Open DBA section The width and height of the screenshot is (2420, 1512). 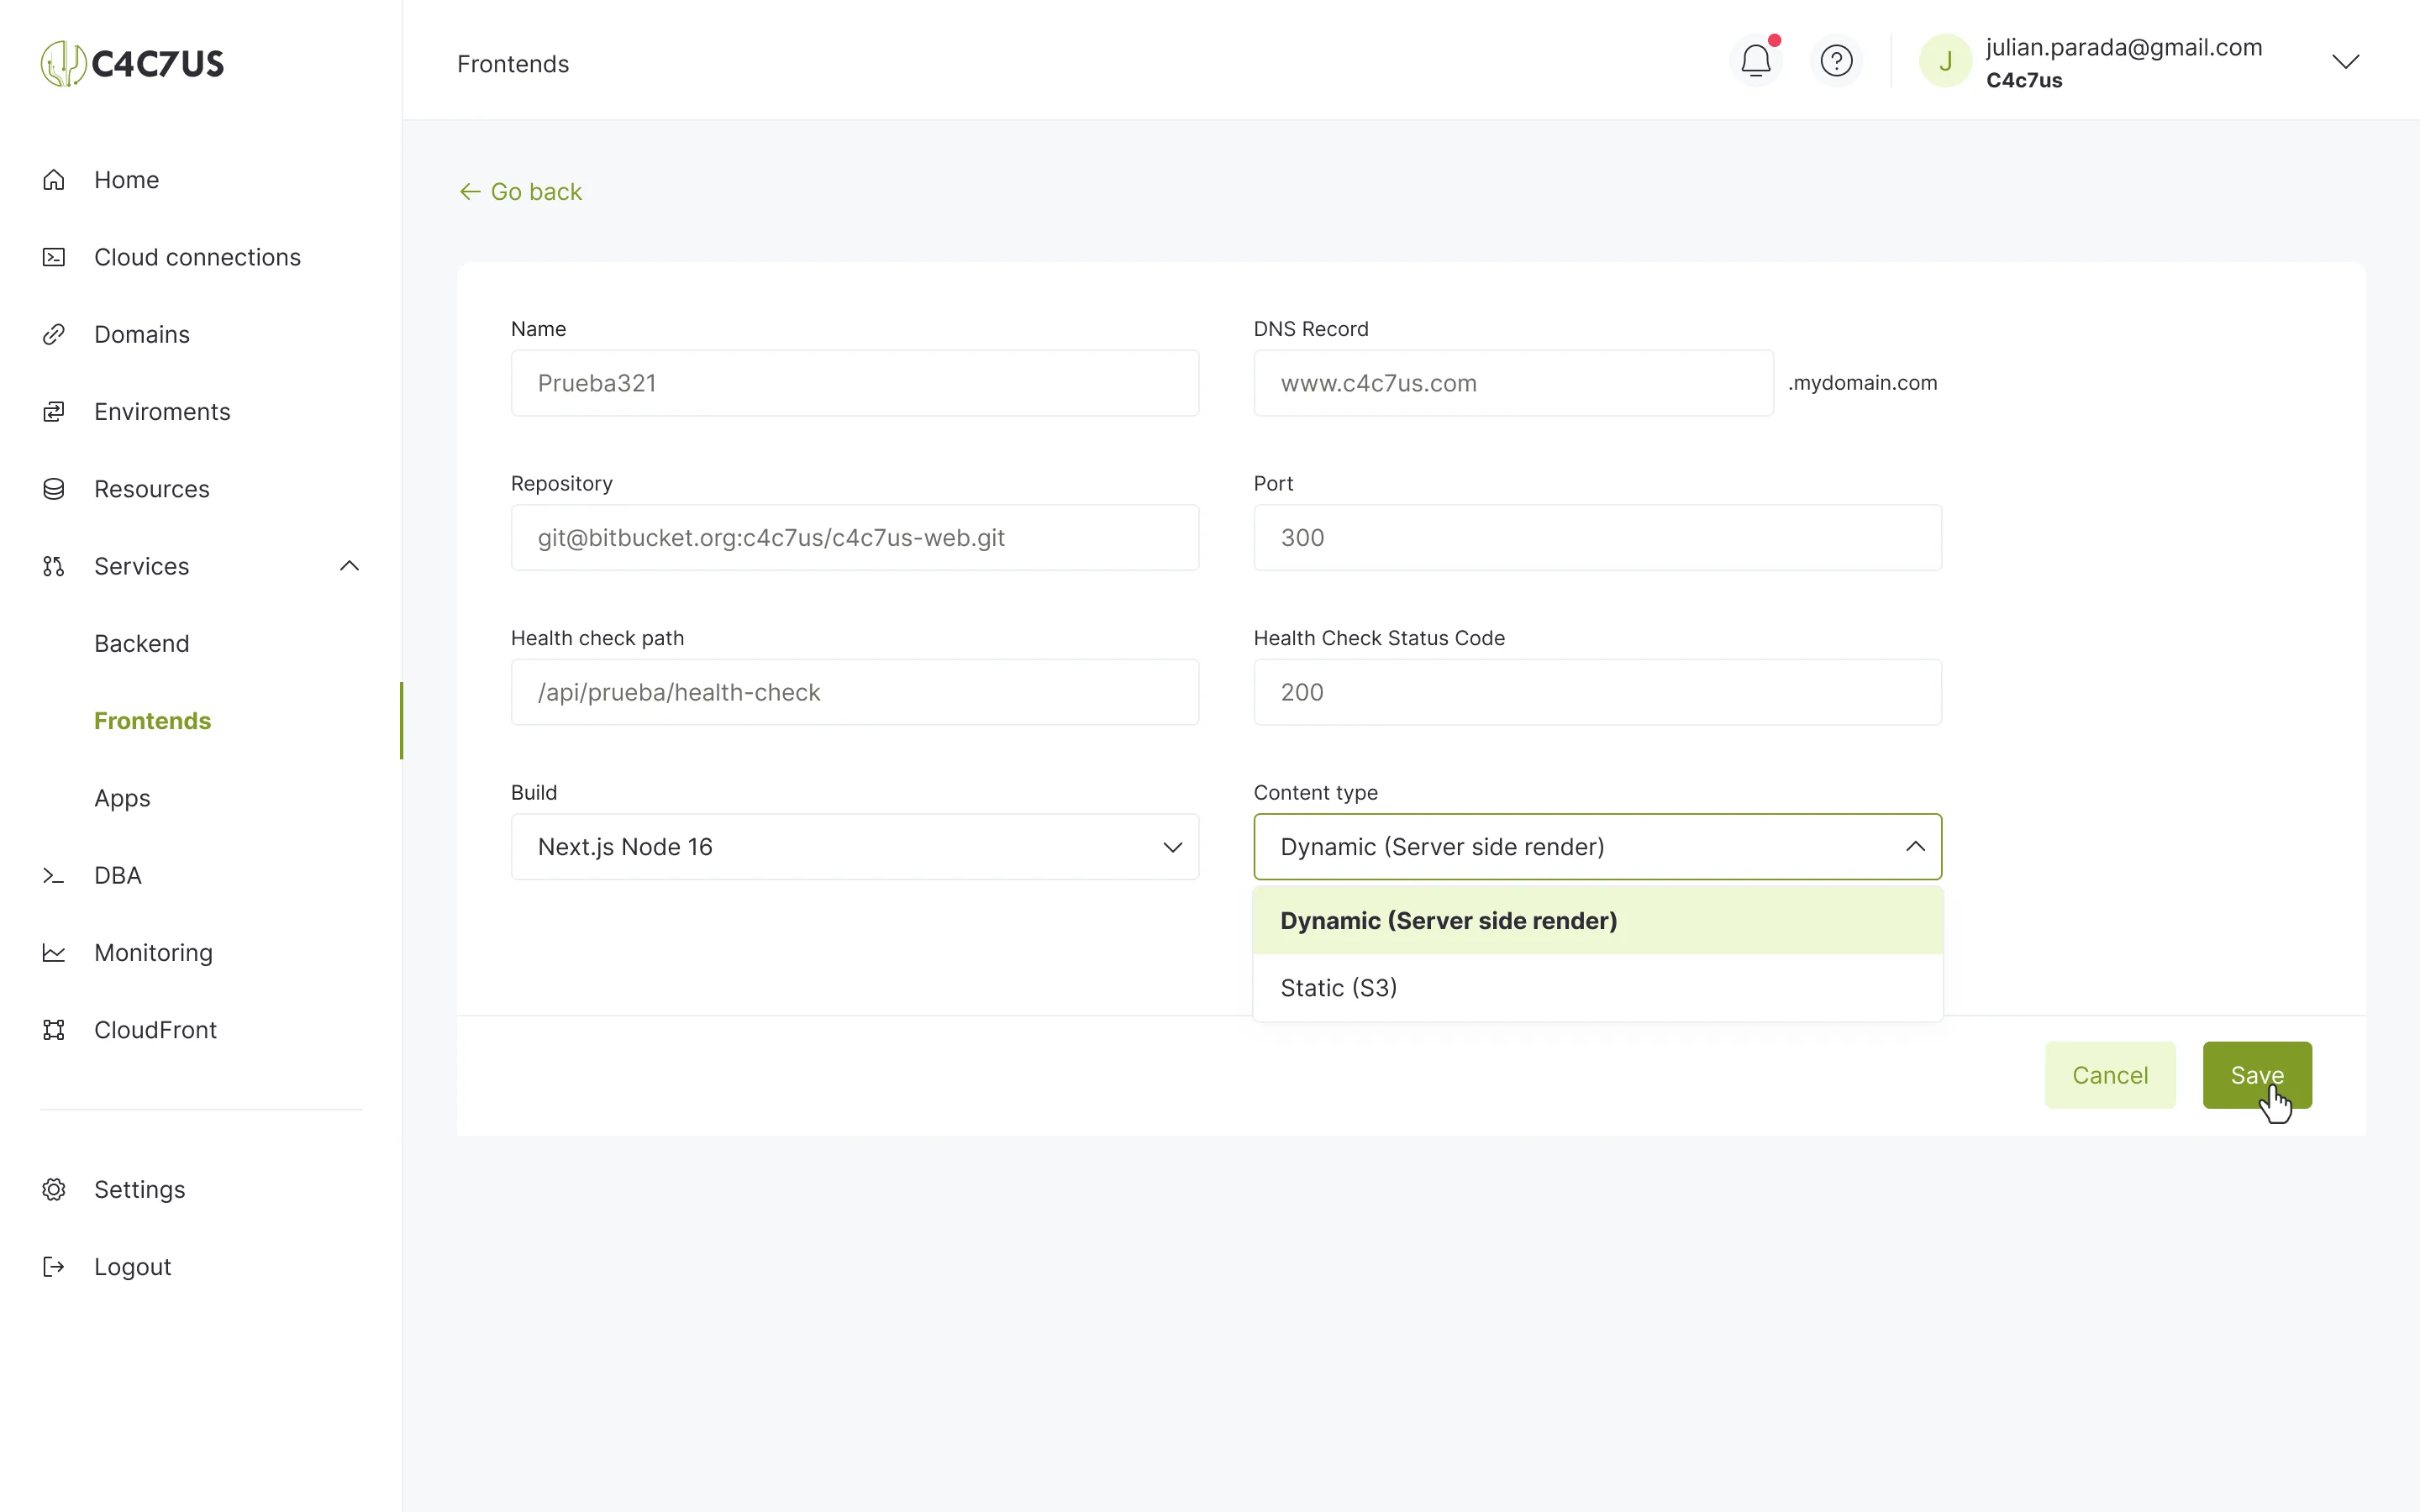coord(118,876)
